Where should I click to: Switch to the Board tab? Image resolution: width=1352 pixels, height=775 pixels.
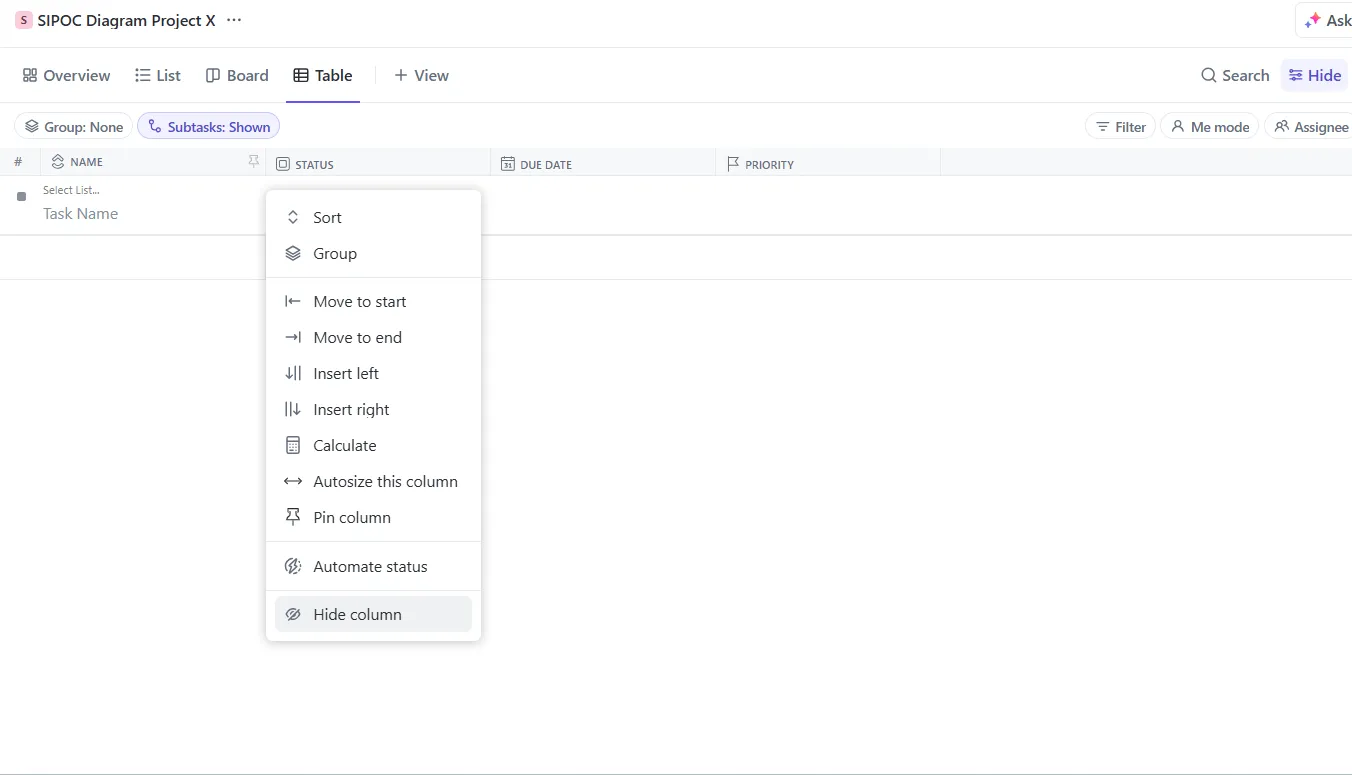[237, 75]
